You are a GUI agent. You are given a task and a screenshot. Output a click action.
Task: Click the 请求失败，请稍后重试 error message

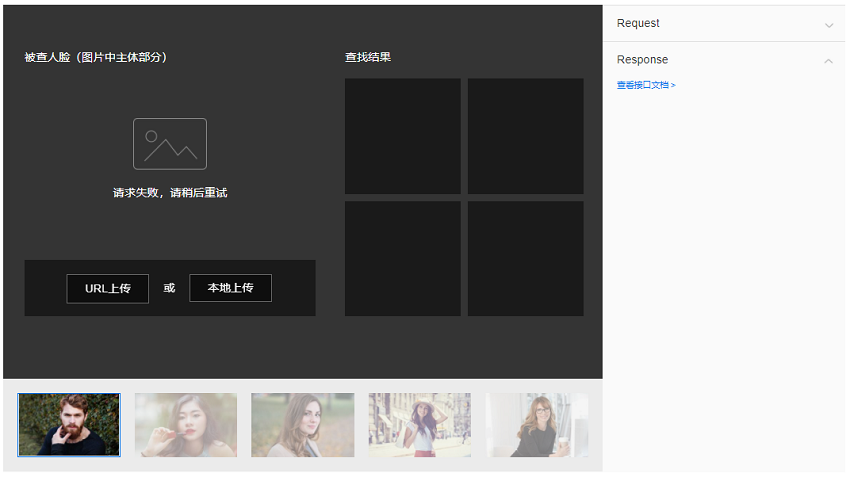pos(170,193)
